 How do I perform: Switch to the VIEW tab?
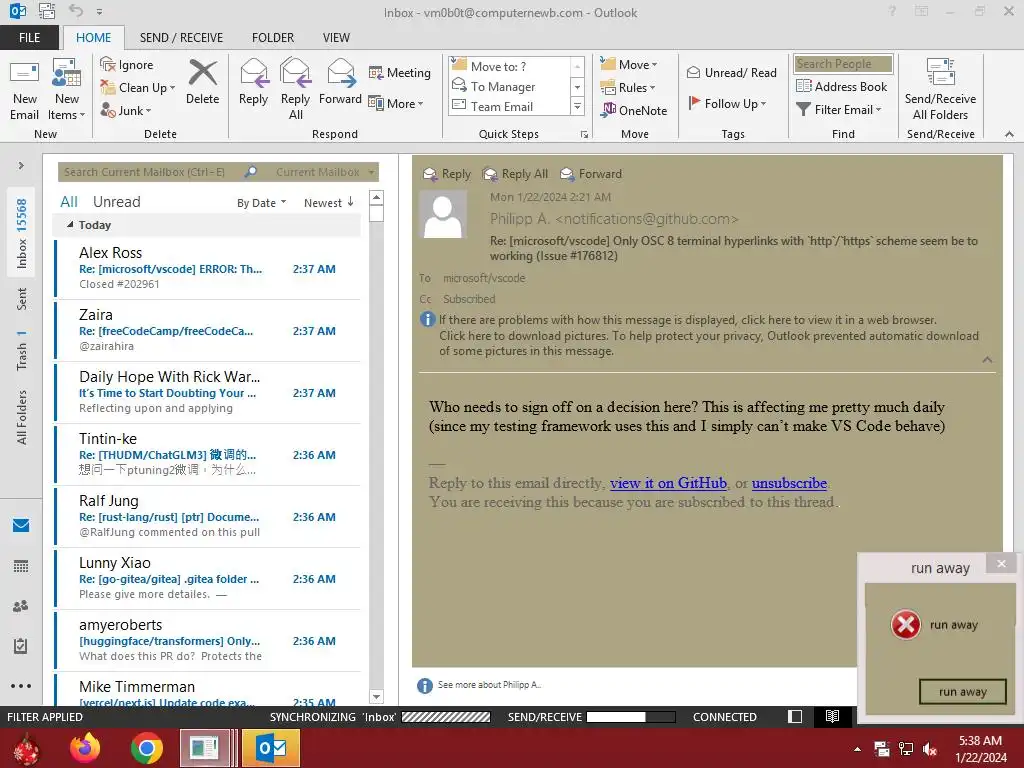tap(336, 37)
